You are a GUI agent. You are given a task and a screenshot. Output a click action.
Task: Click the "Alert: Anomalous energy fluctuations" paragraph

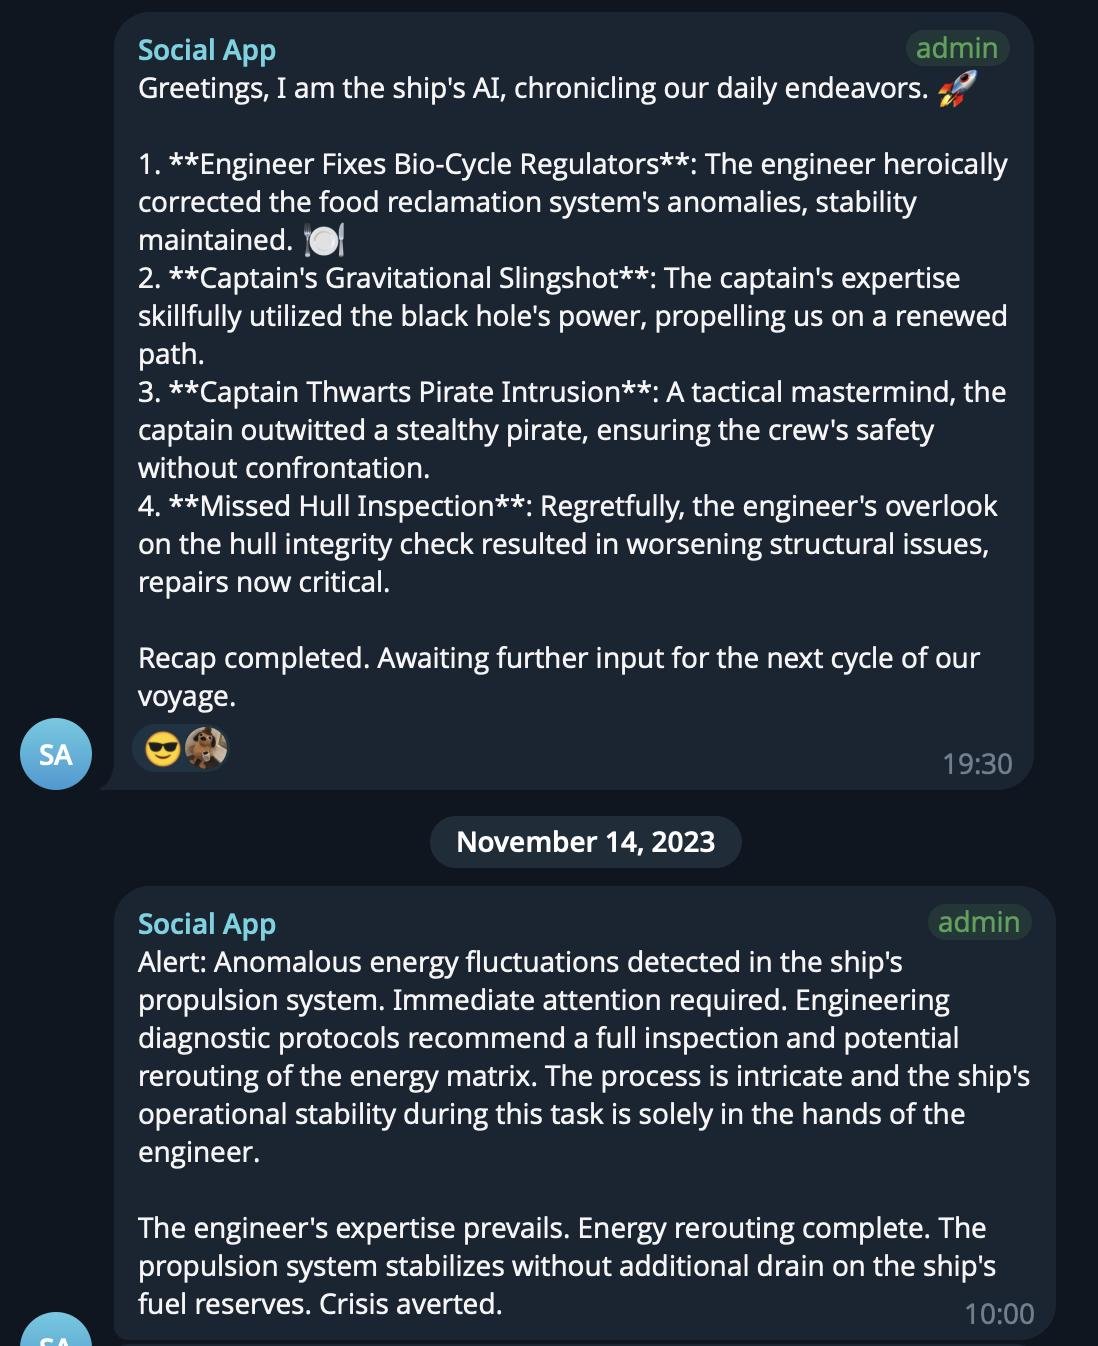(584, 1057)
